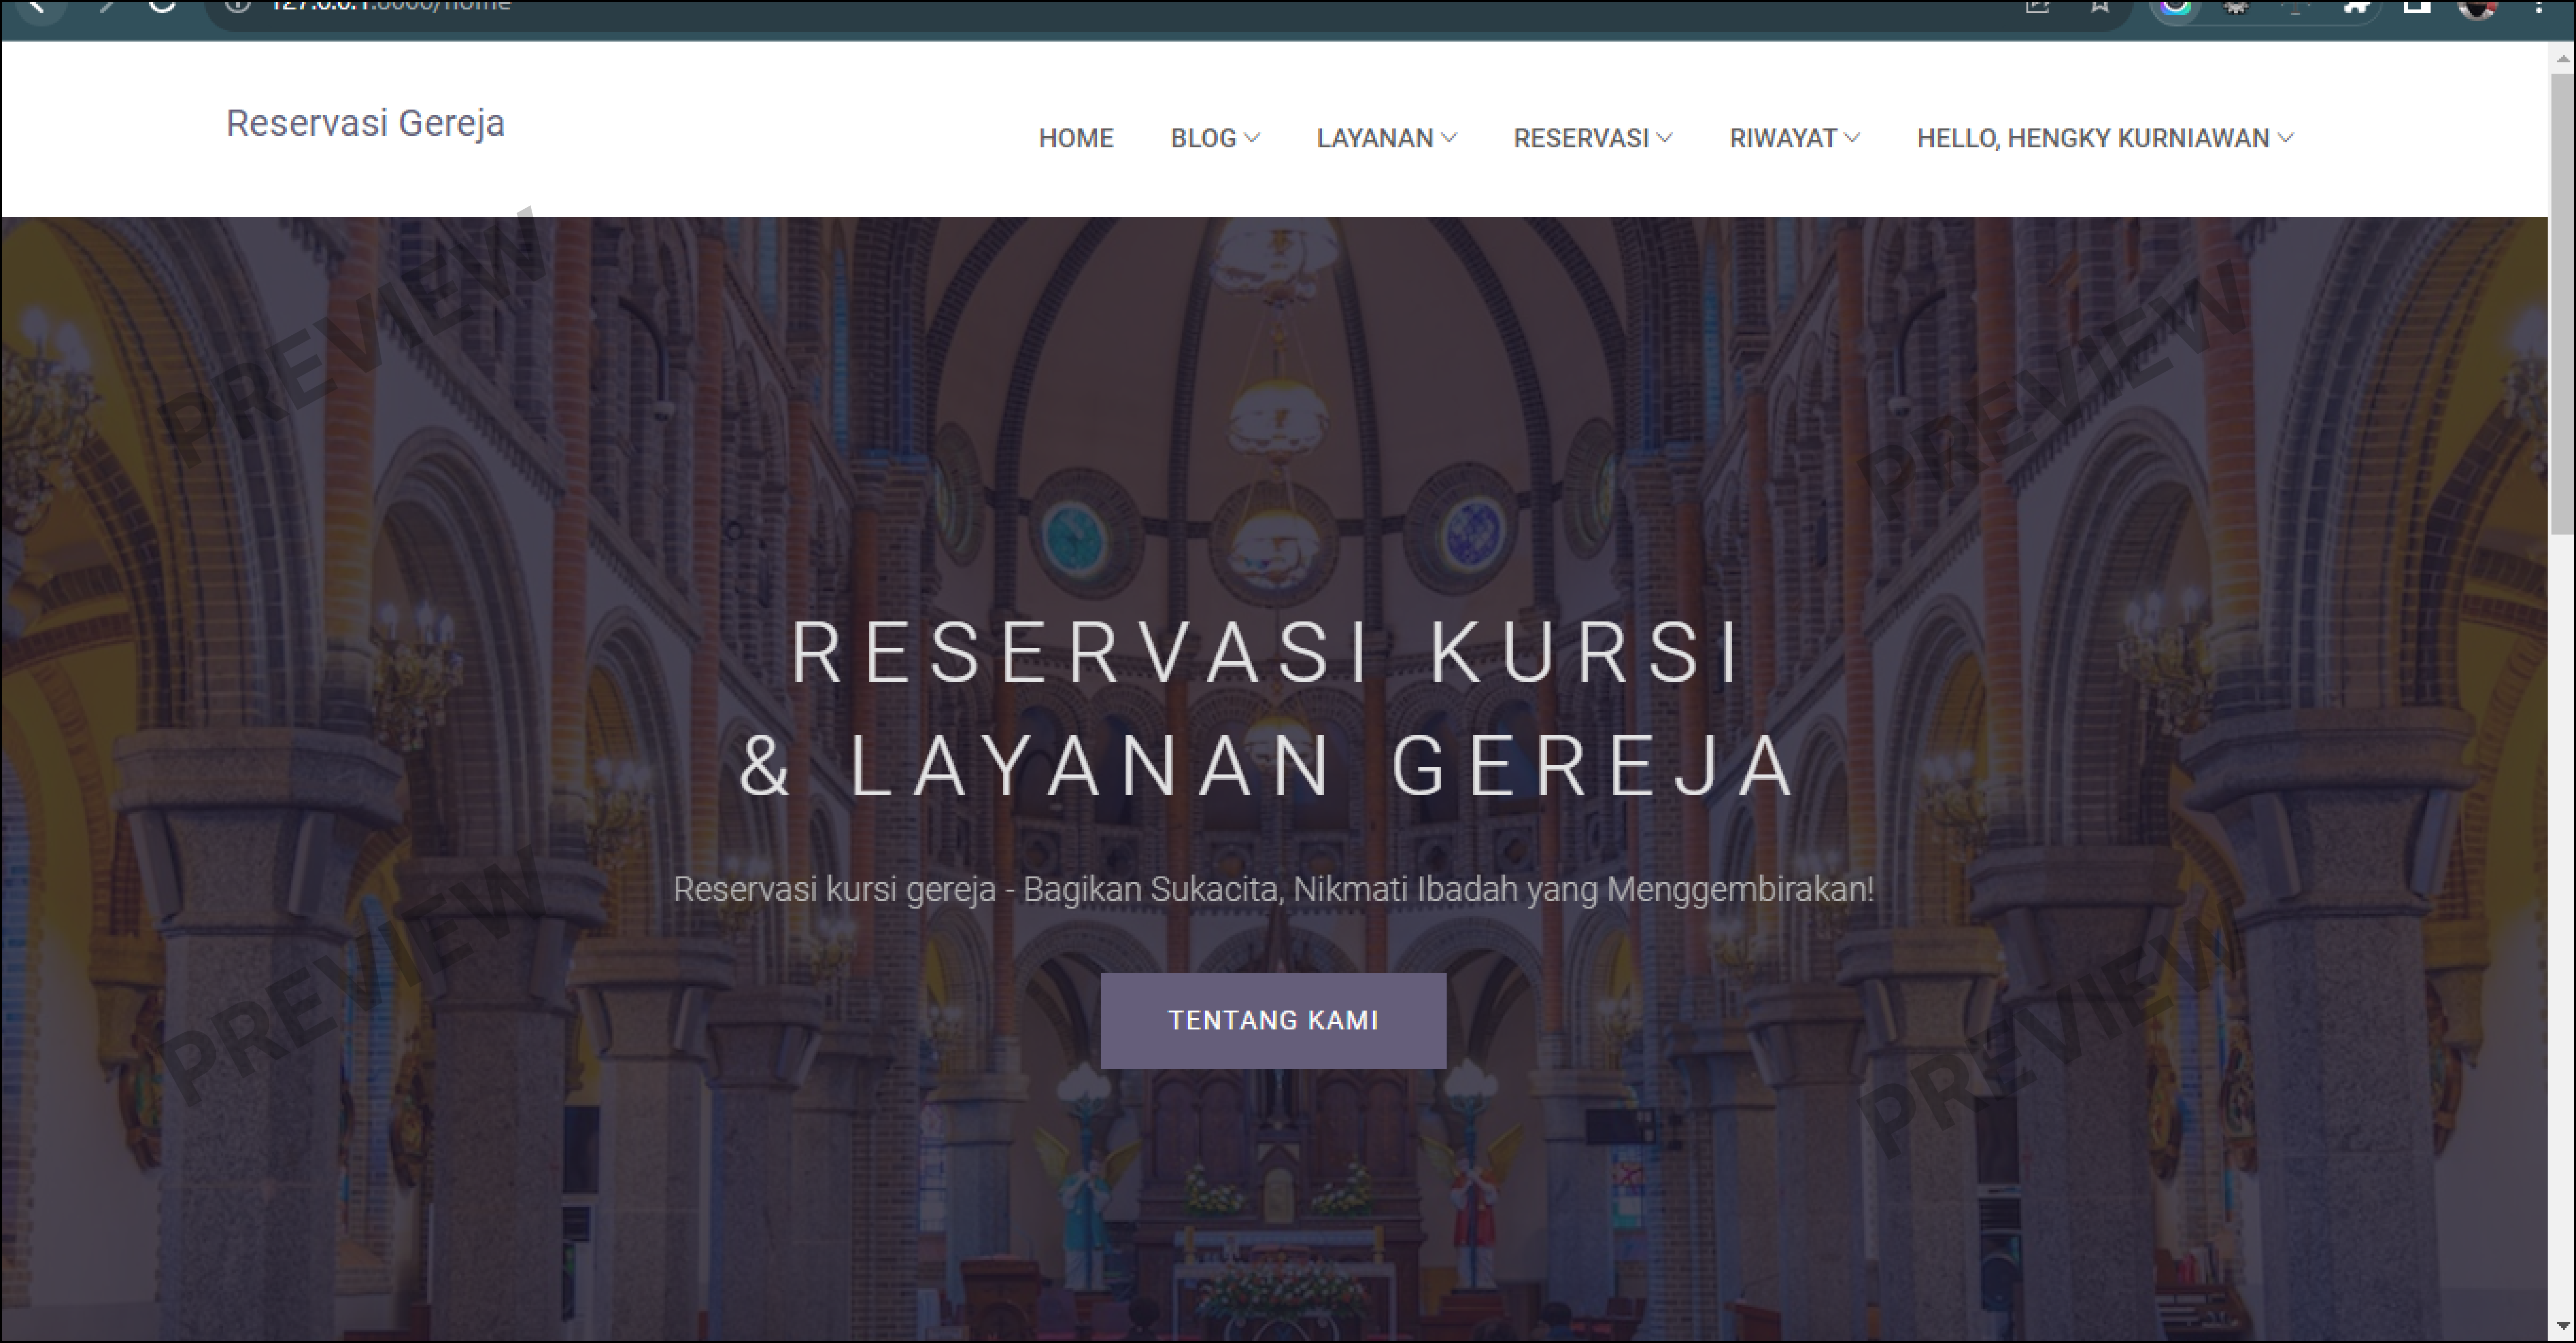2576x1343 pixels.
Task: Click the page vertical scrollbar thumb
Action: pos(2562,305)
